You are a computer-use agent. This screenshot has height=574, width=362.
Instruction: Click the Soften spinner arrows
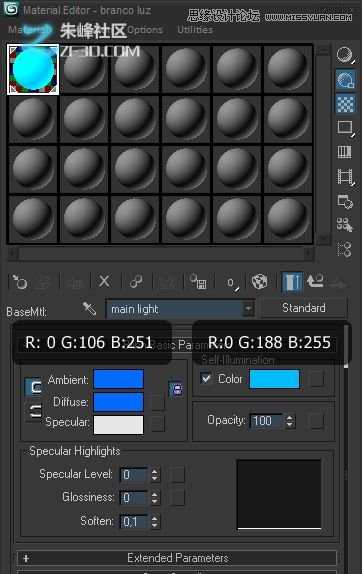click(155, 521)
